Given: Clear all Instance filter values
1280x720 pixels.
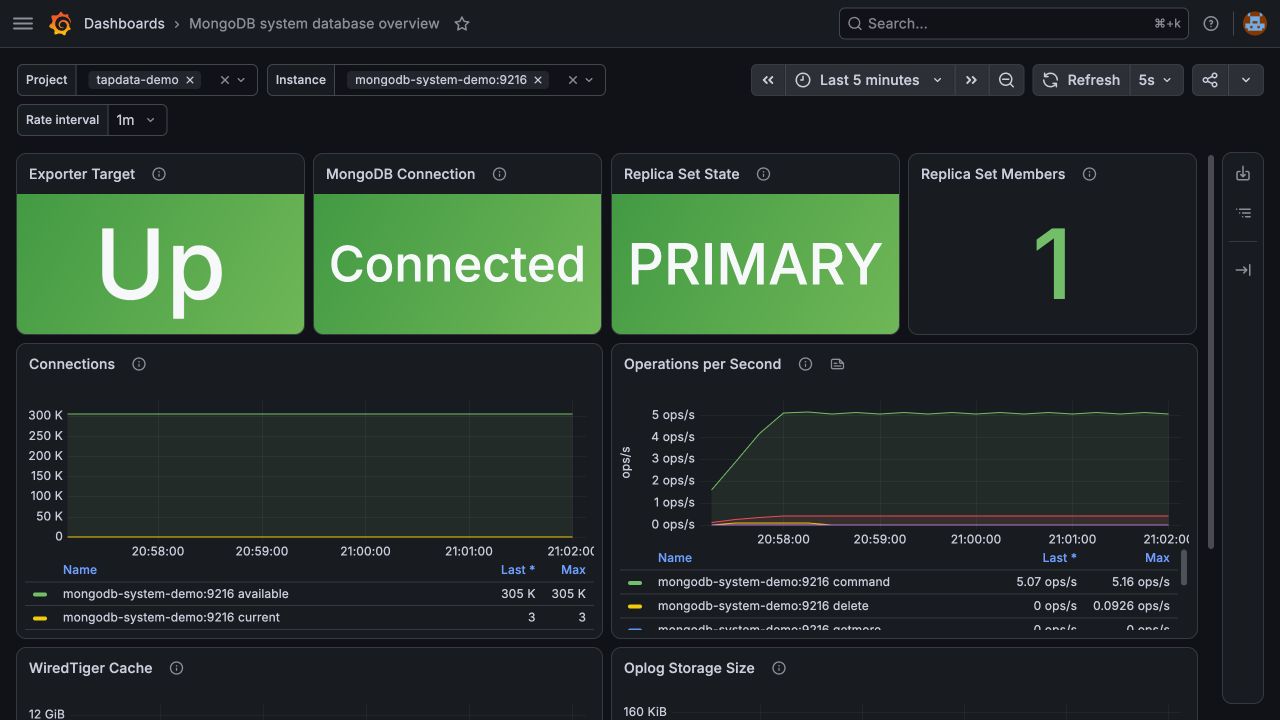Looking at the screenshot, I should 573,80.
